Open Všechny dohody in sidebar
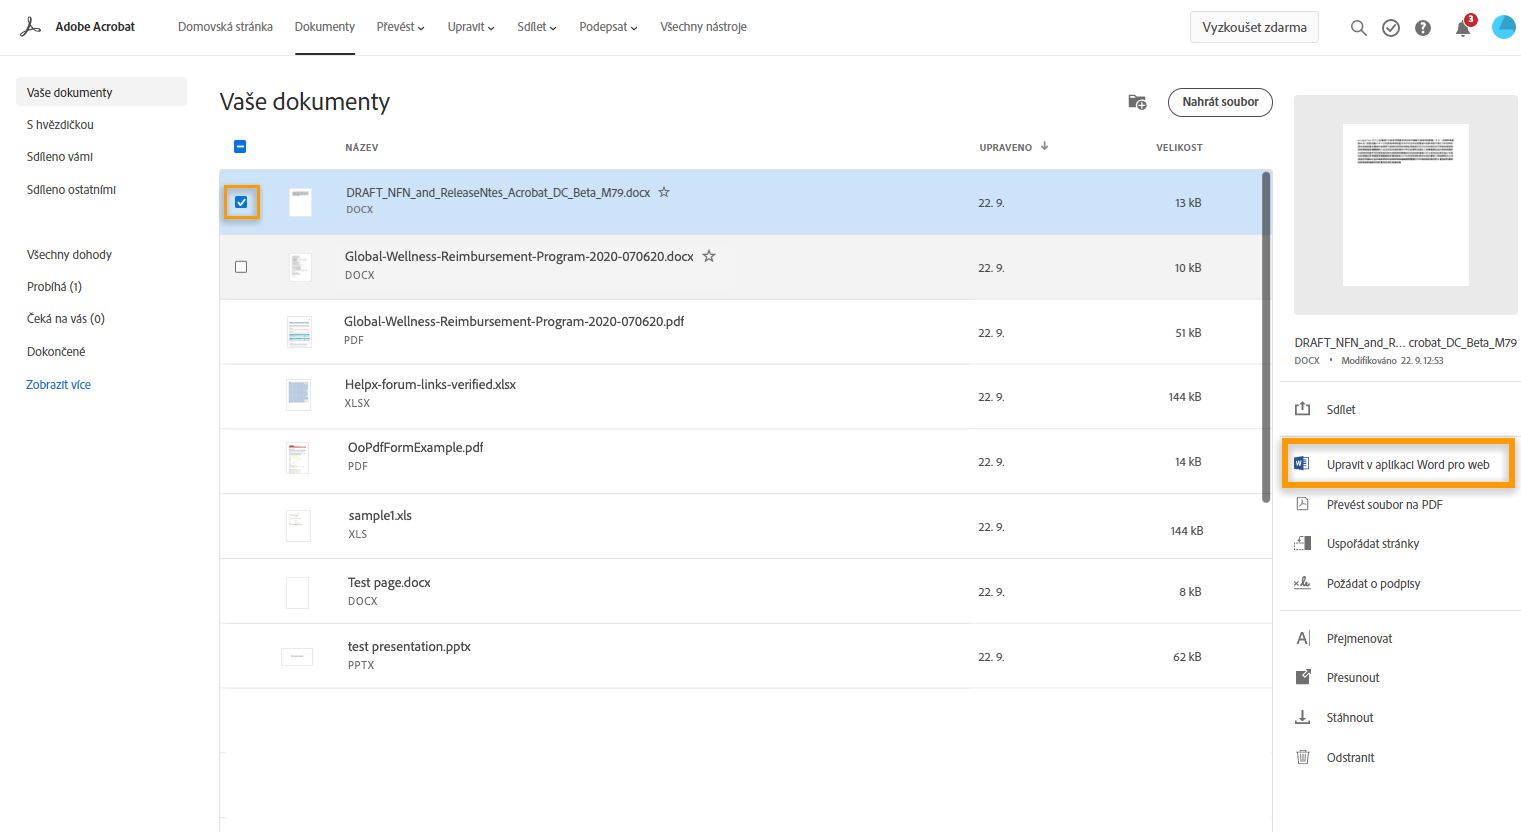The image size is (1521, 840). tap(69, 255)
